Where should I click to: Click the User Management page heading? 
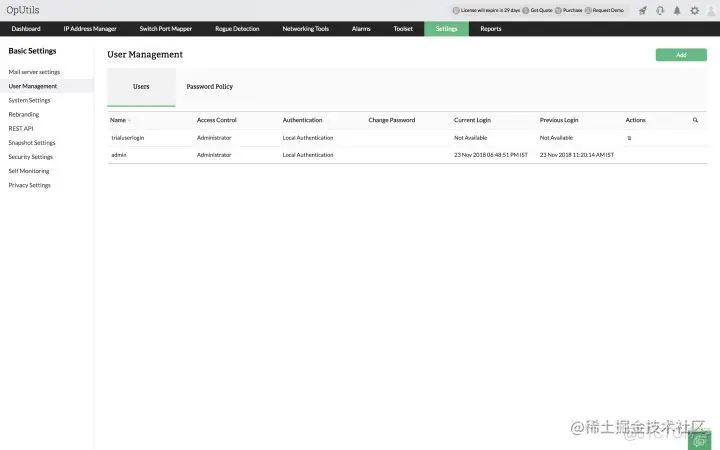pos(145,55)
